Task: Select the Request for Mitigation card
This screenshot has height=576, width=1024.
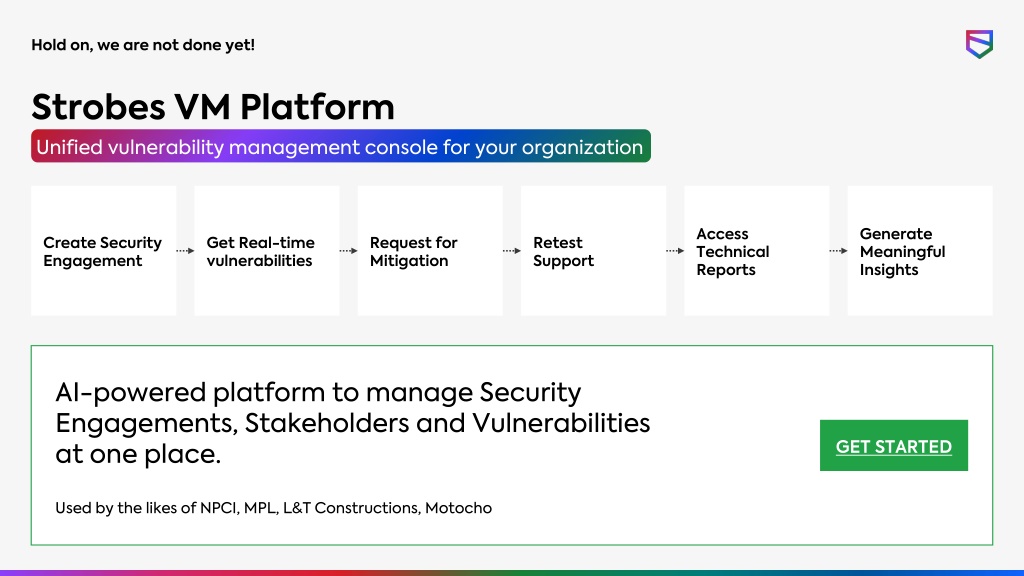Action: click(430, 251)
